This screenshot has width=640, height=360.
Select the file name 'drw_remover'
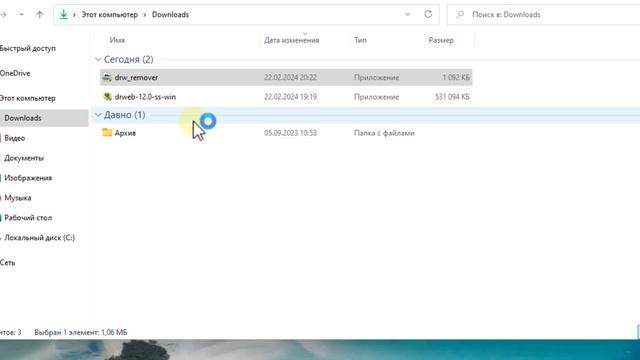point(136,77)
